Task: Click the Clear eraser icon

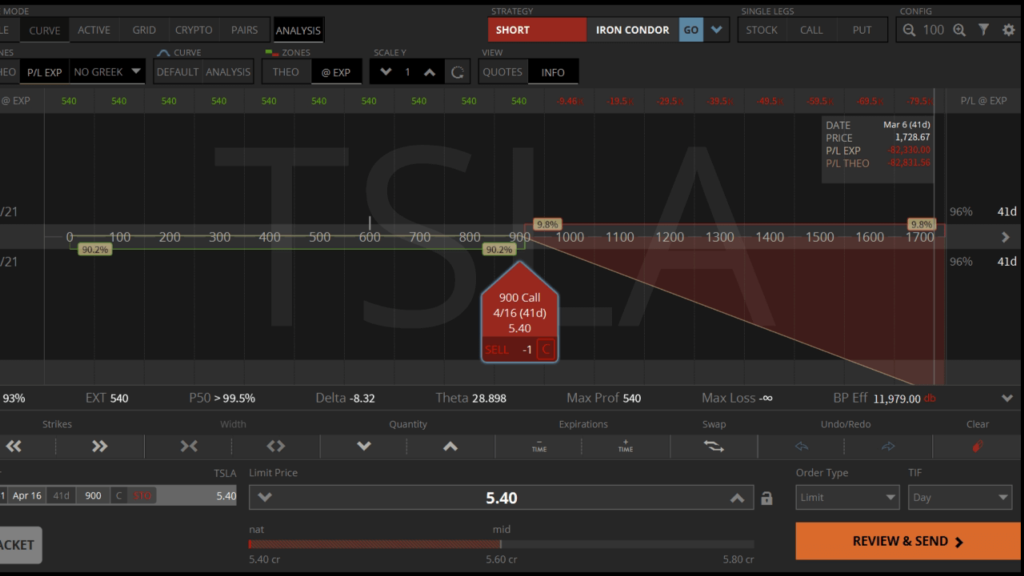Action: pos(977,447)
